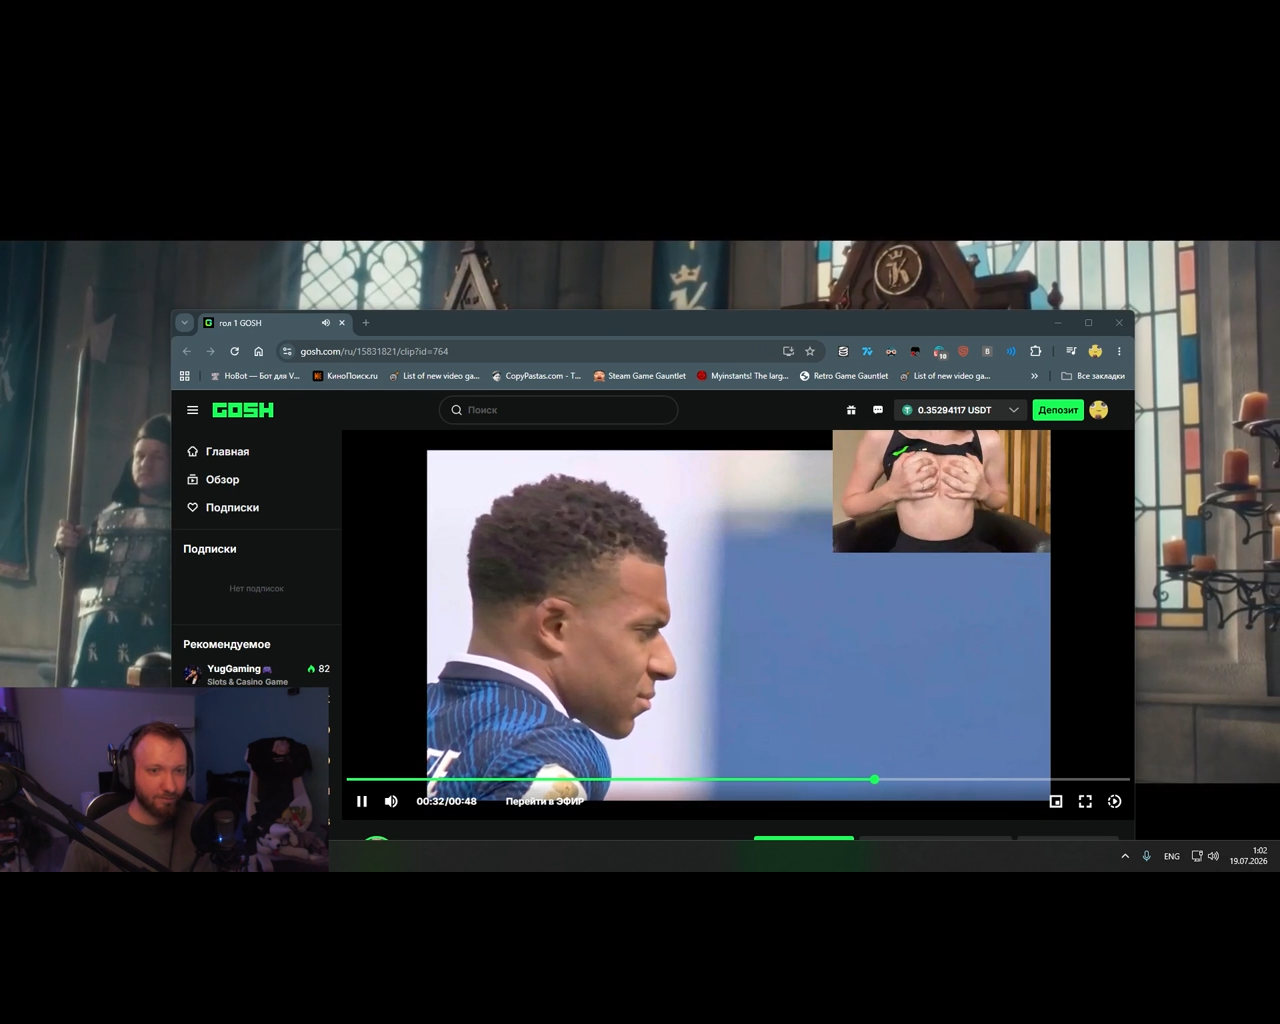1280x1024 pixels.
Task: Open the taskbar clock and date
Action: point(1249,856)
